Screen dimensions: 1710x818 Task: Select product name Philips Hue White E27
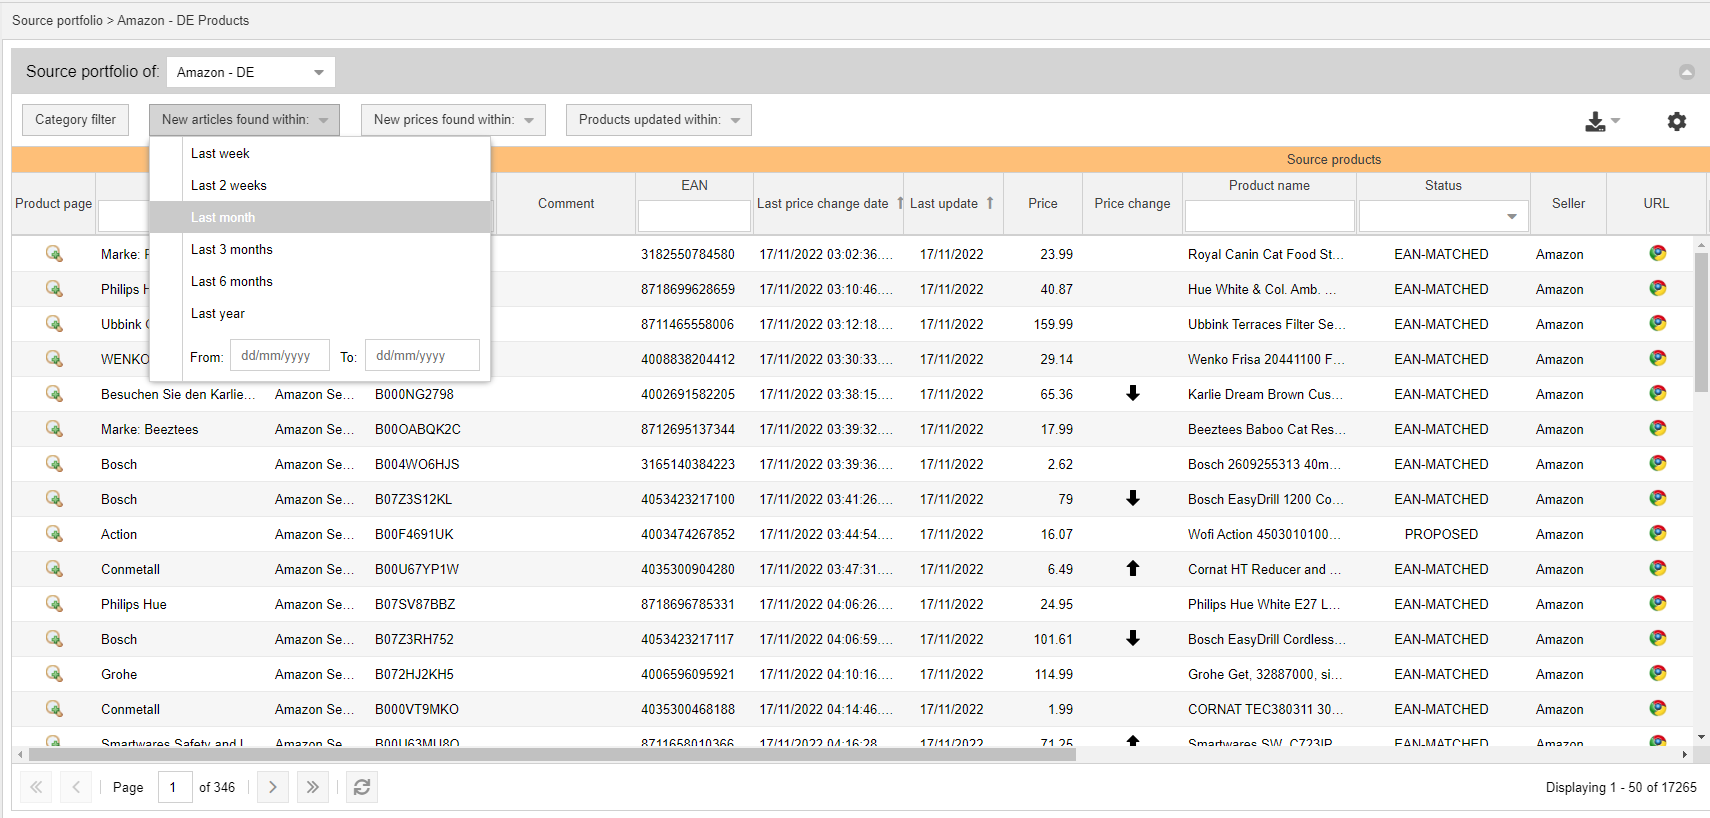[1264, 604]
